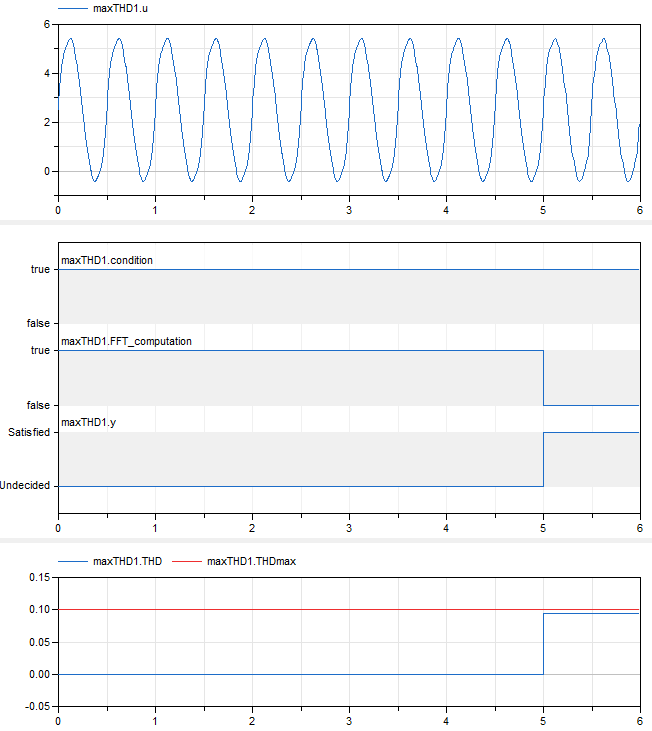The height and width of the screenshot is (731, 652).
Task: Click the falling edge of FFT_computation at time 5
Action: click(x=543, y=378)
